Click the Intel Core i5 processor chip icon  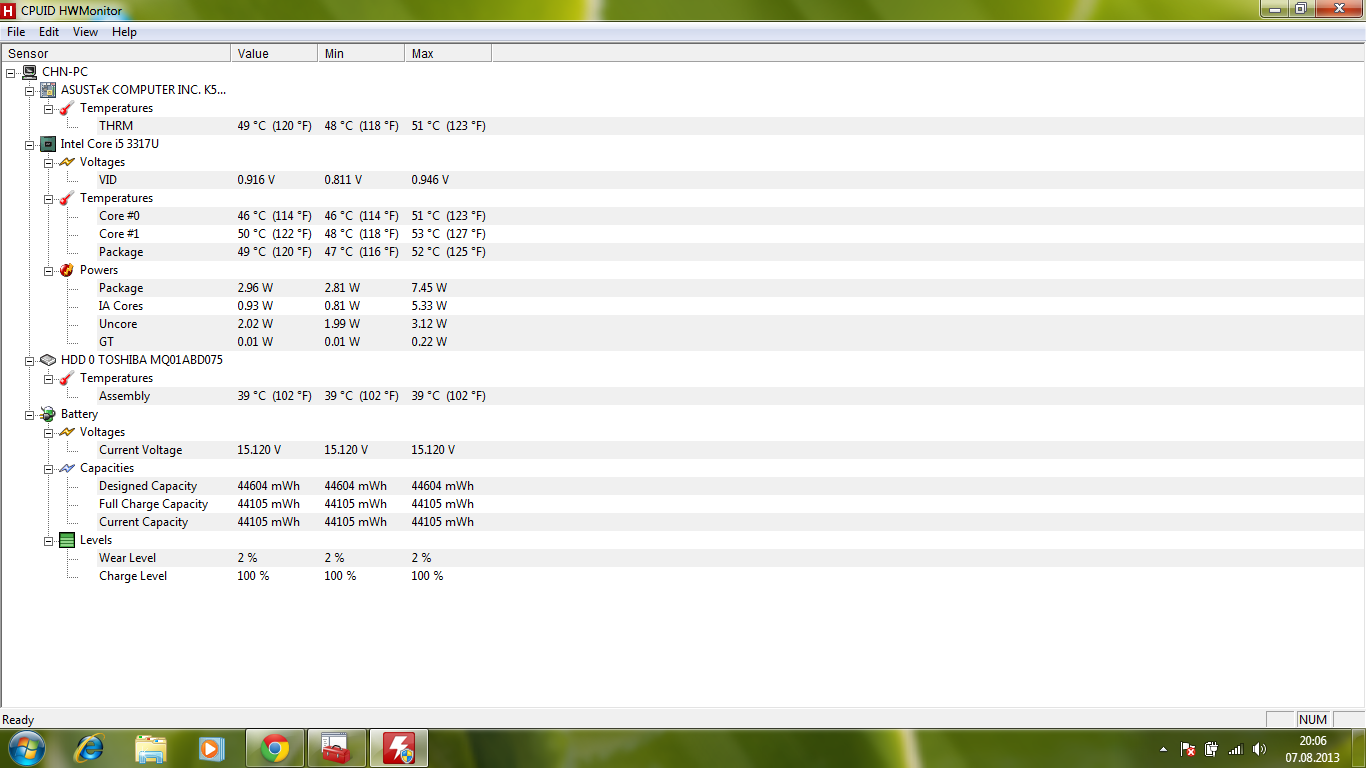pyautogui.click(x=48, y=144)
